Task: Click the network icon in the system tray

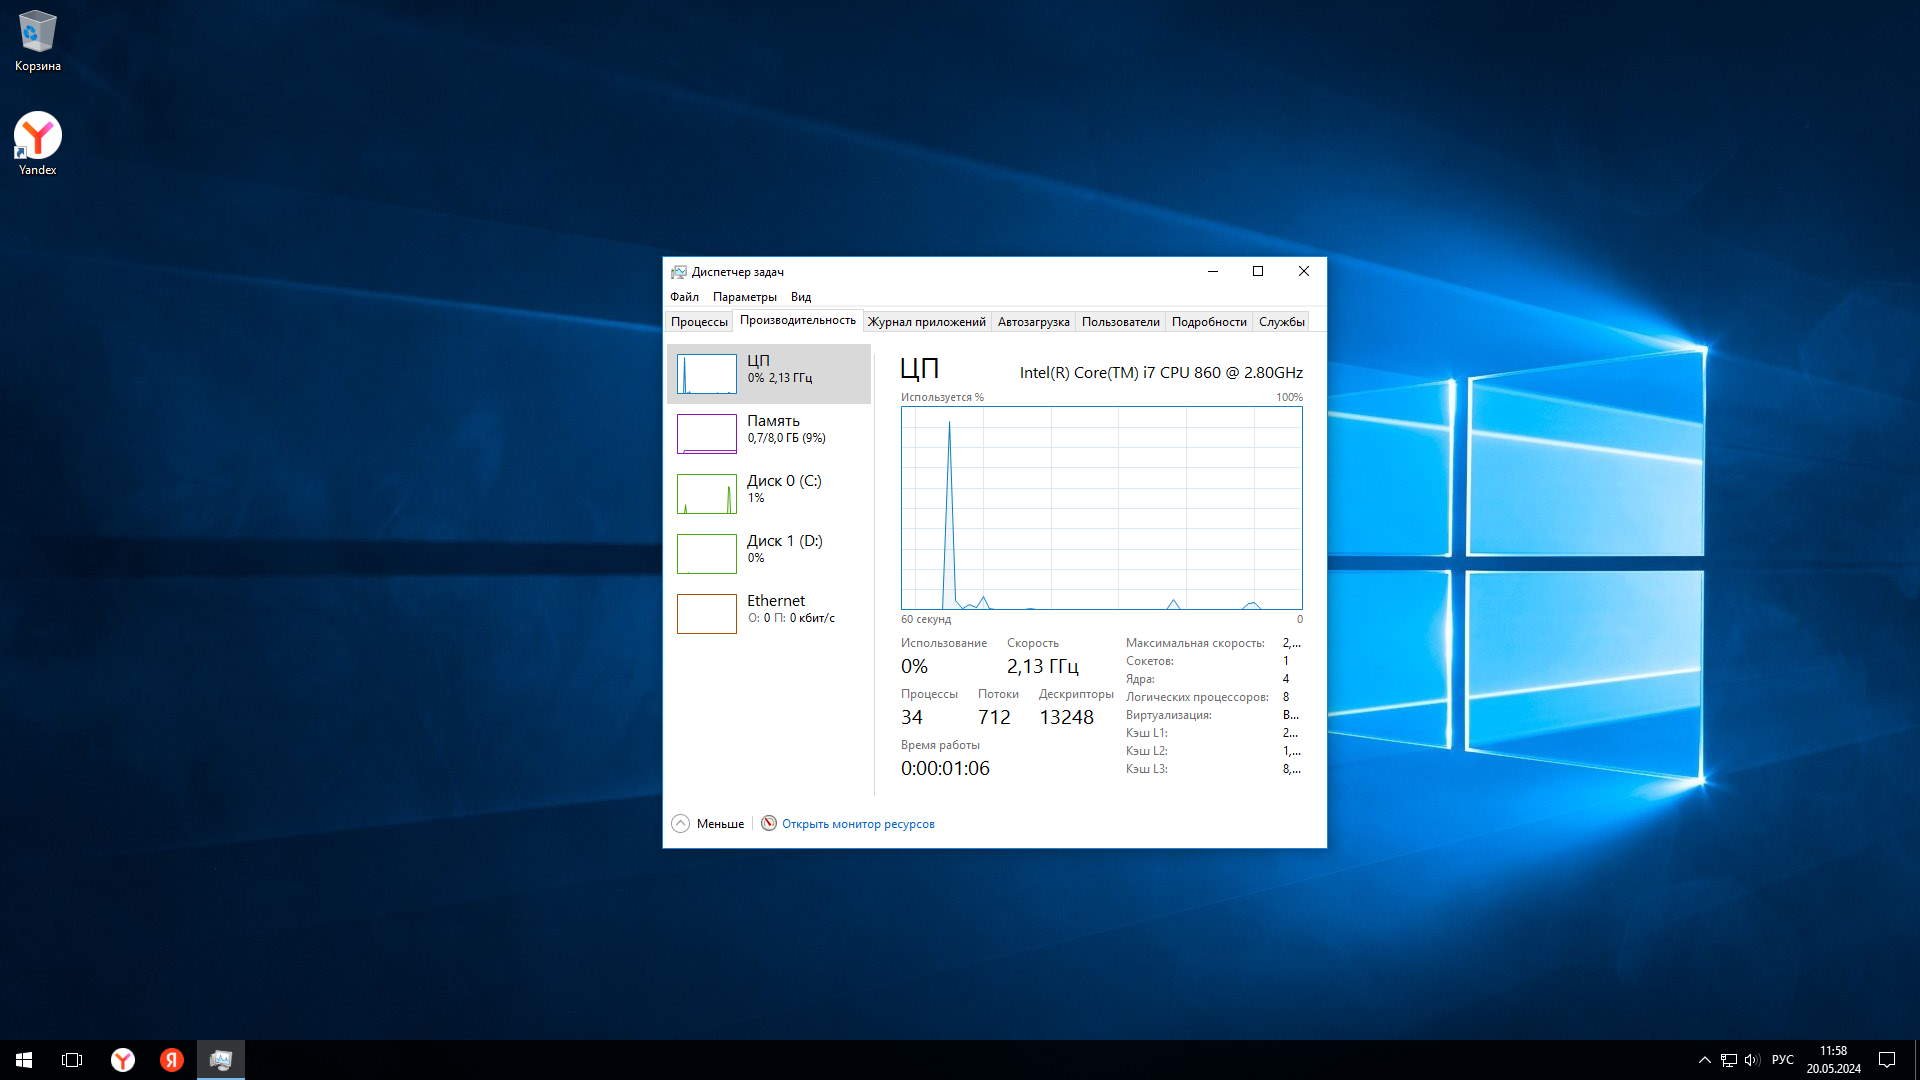Action: pos(1728,1059)
